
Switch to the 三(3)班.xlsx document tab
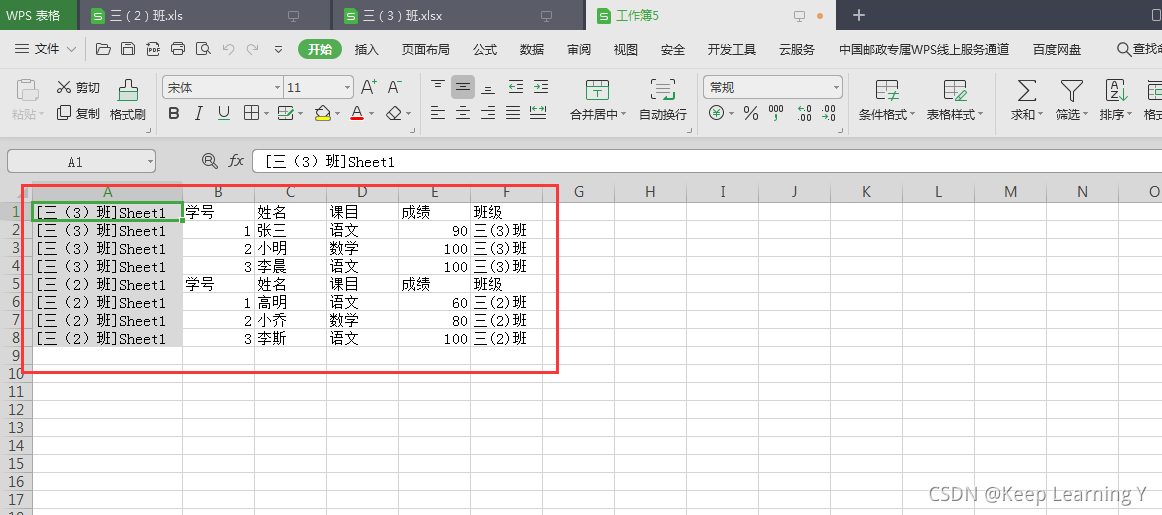(x=457, y=16)
